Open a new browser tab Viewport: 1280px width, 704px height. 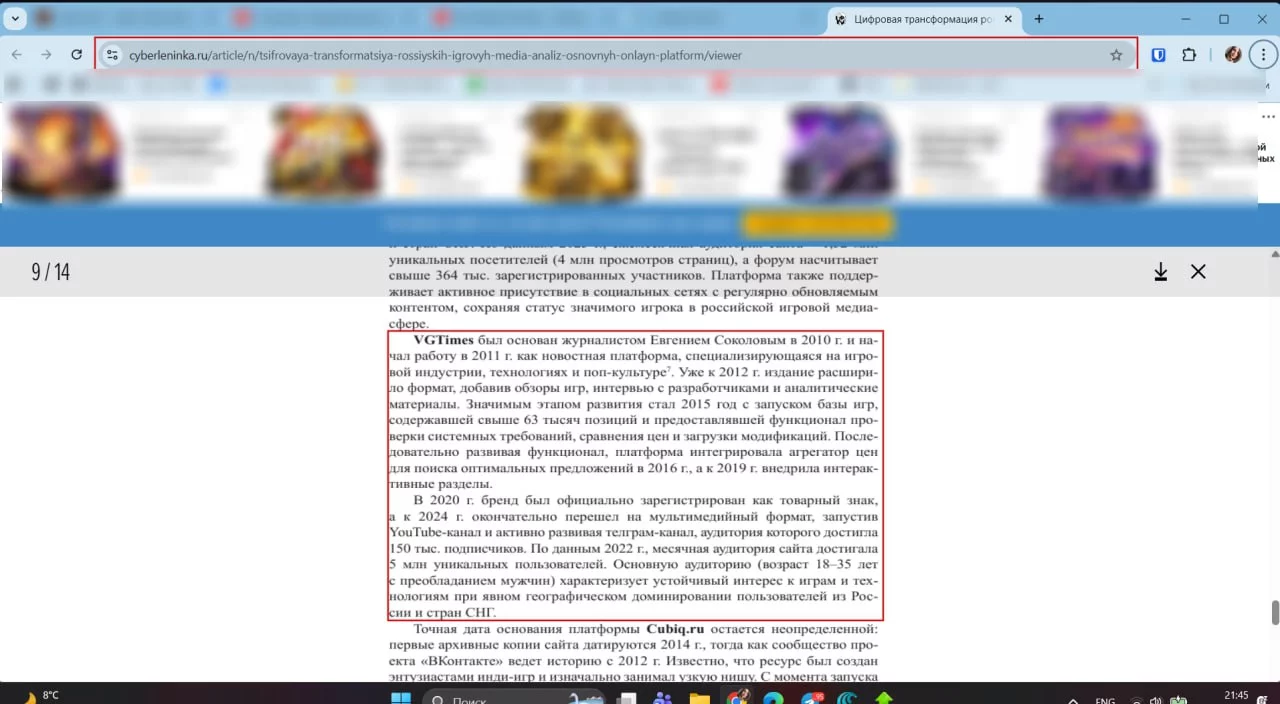pos(1039,19)
